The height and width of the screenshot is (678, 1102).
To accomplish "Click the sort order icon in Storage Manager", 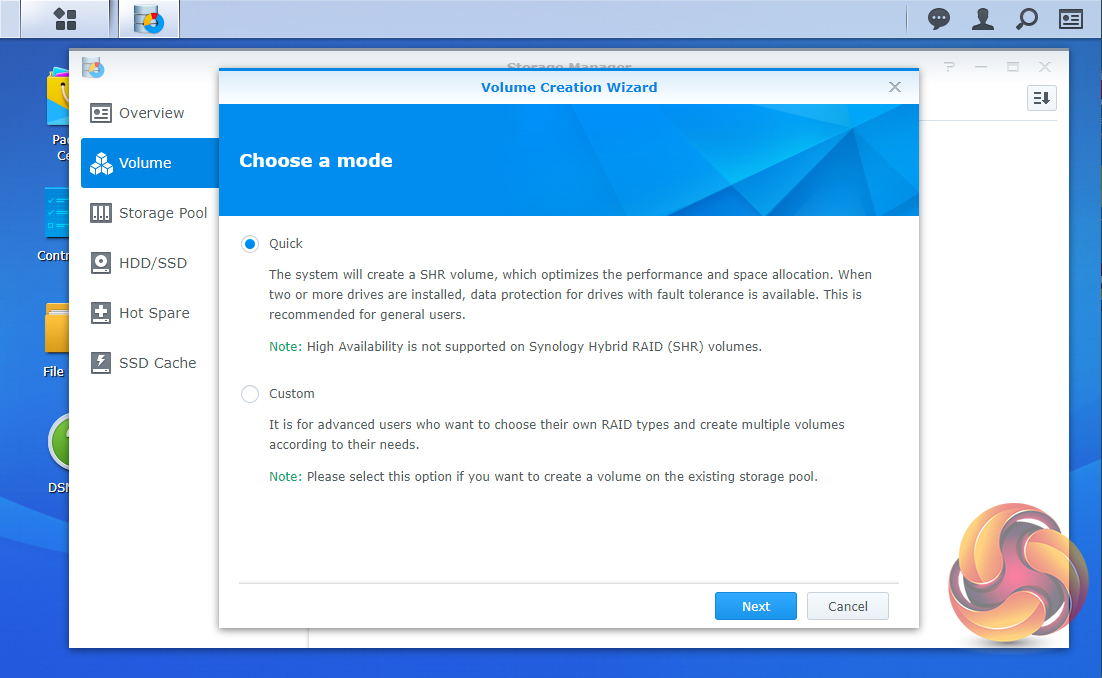I will point(1042,98).
